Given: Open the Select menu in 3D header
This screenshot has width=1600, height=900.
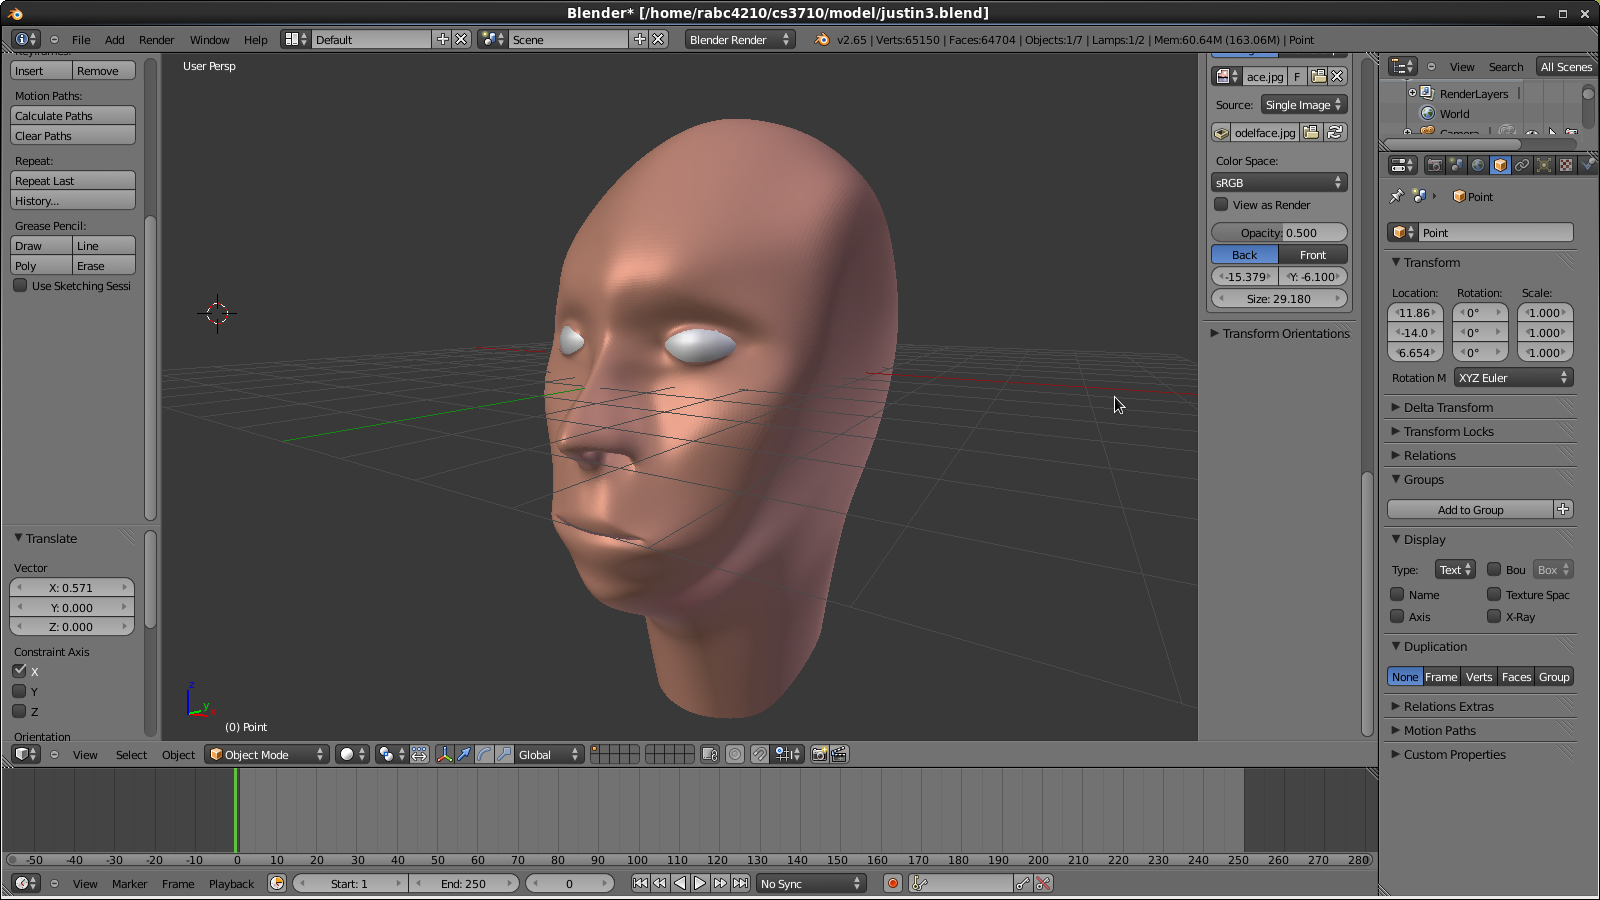Looking at the screenshot, I should point(131,755).
